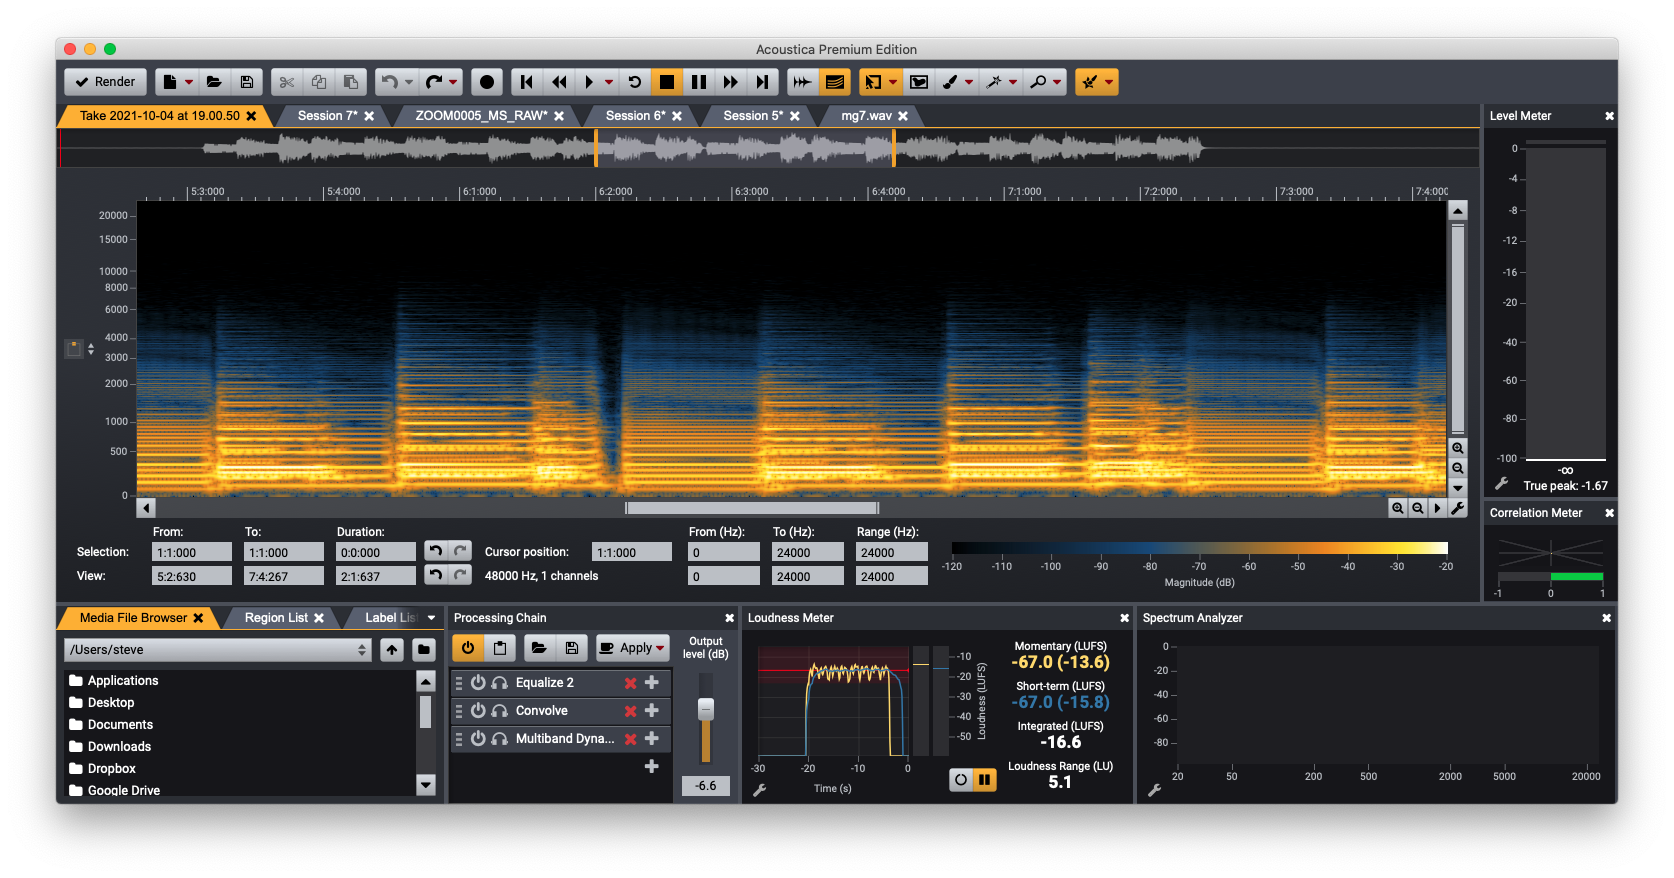
Task: Click the Loop playback icon
Action: click(634, 82)
